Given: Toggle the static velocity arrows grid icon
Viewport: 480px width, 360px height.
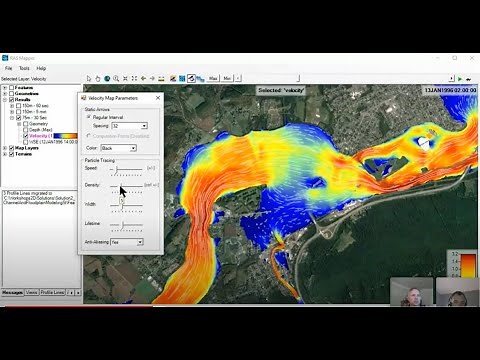Looking at the screenshot, I should tap(182, 79).
